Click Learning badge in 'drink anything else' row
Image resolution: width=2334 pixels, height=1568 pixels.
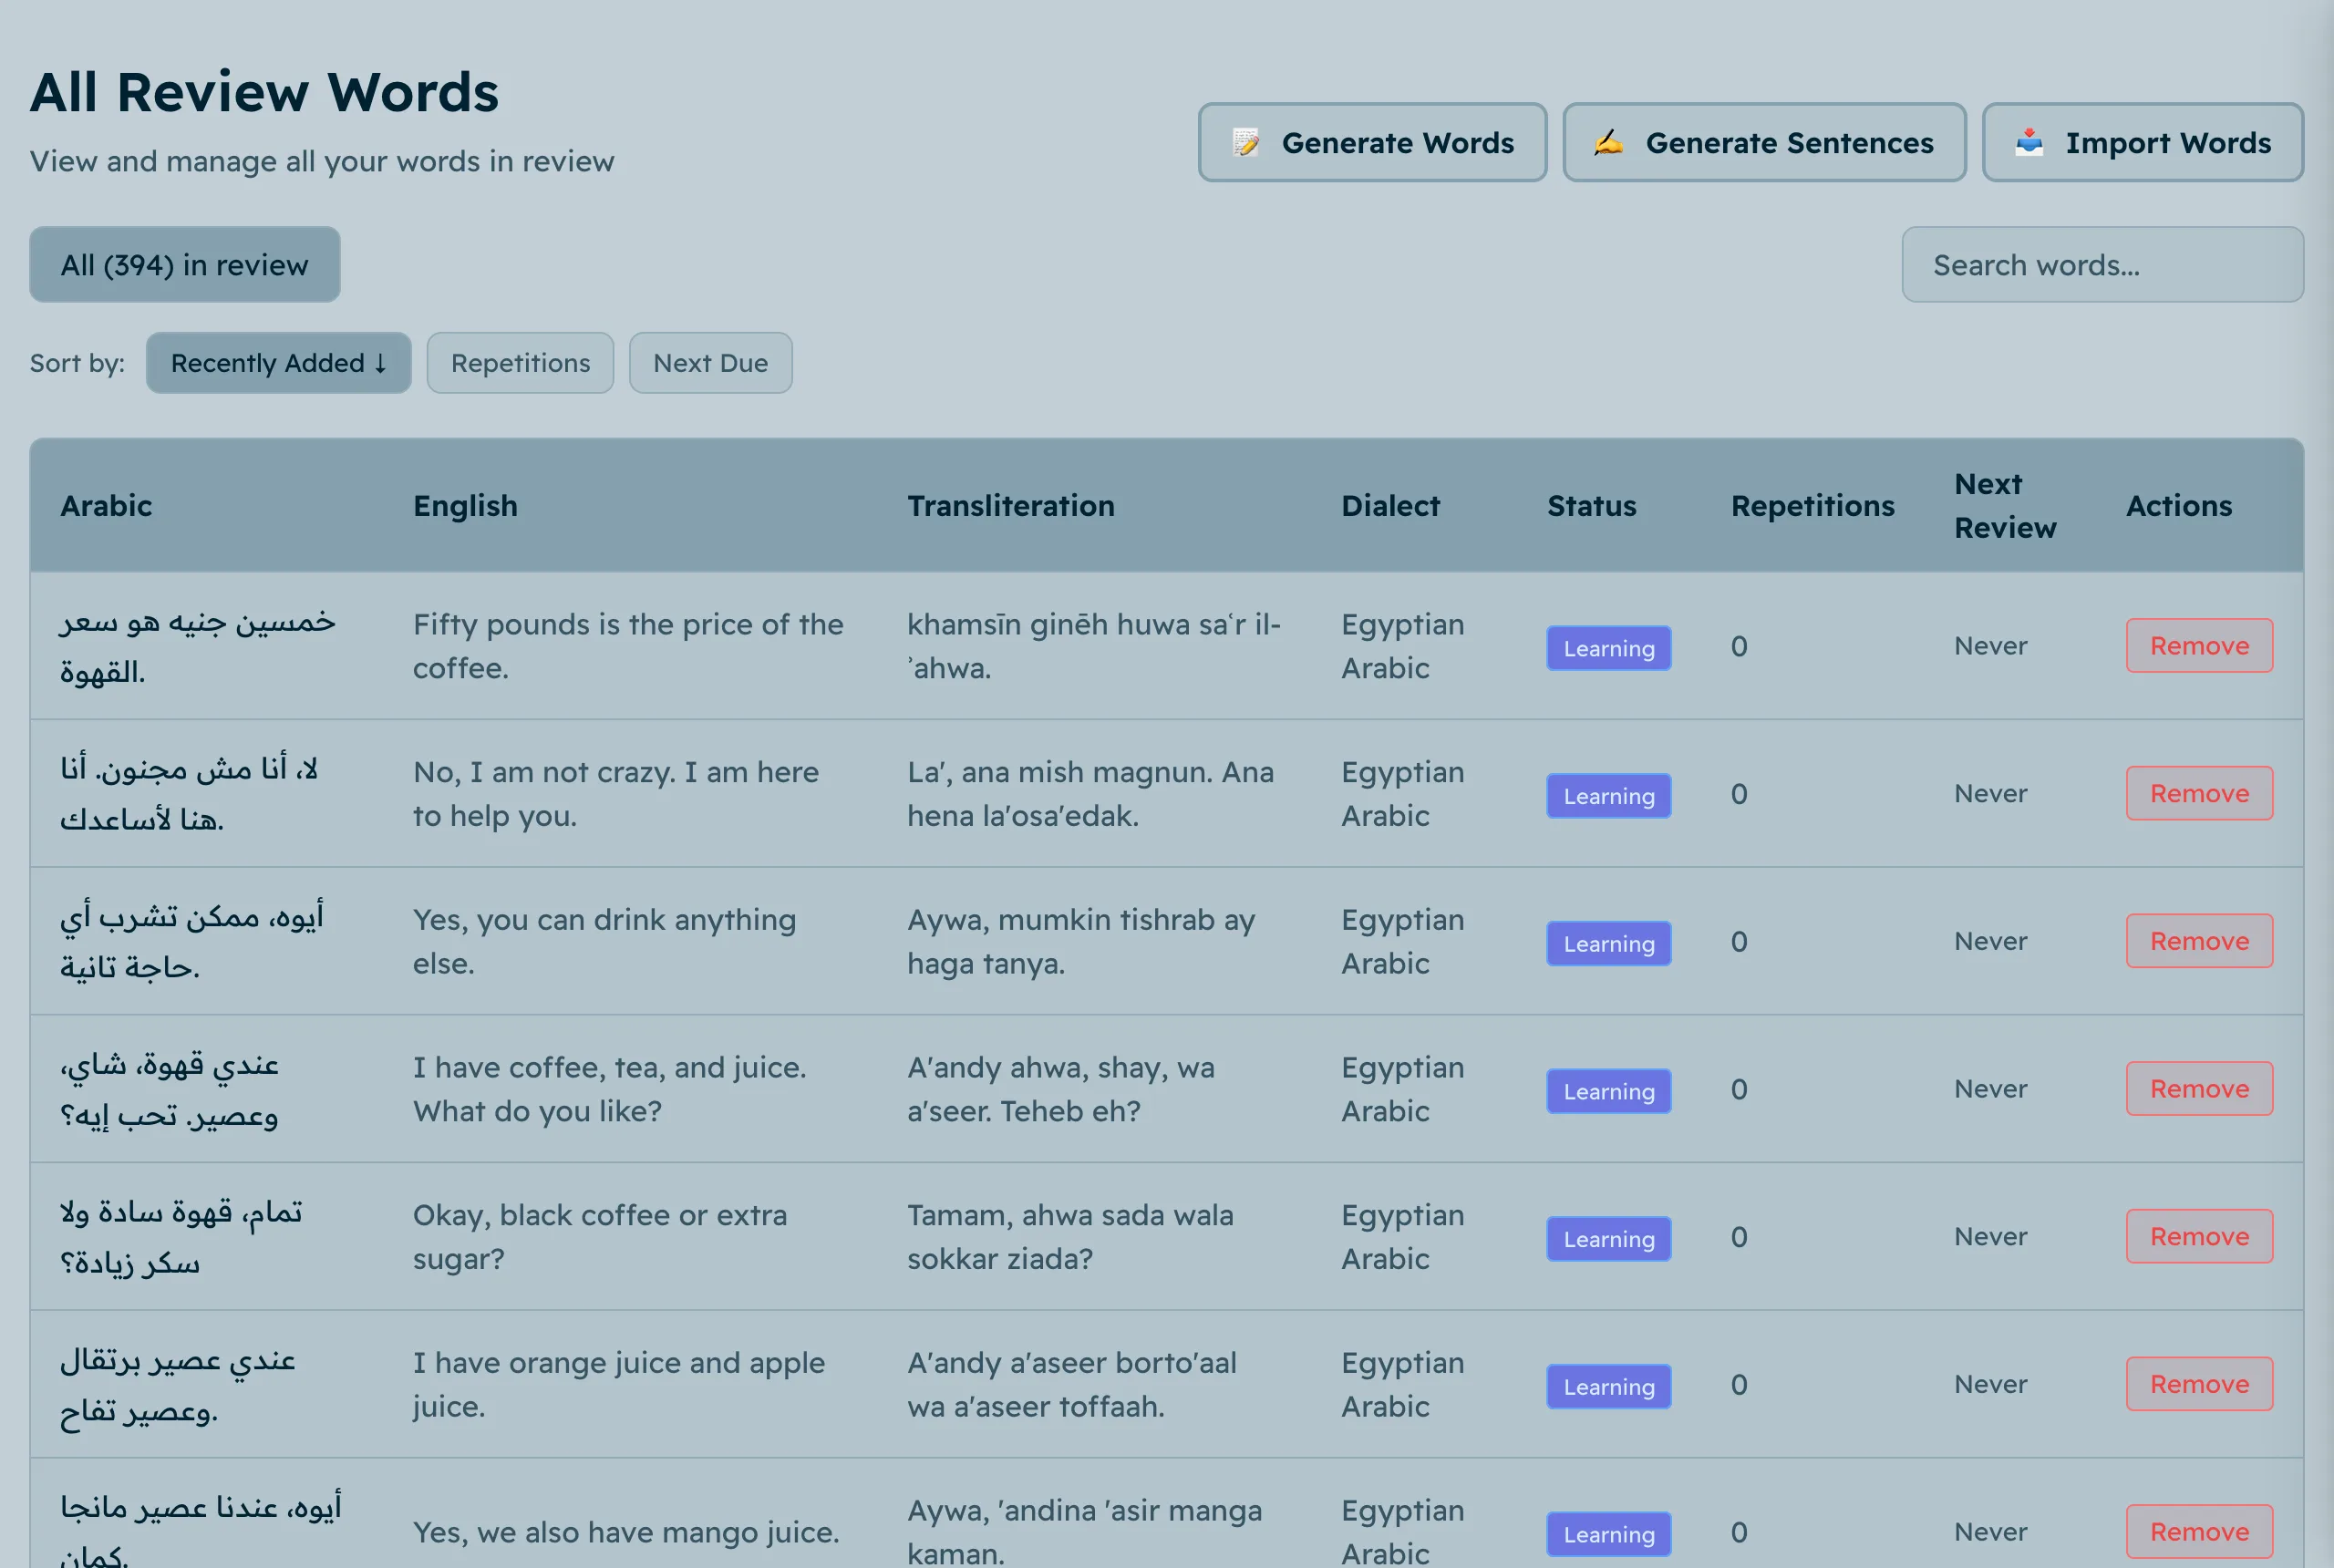coord(1608,943)
